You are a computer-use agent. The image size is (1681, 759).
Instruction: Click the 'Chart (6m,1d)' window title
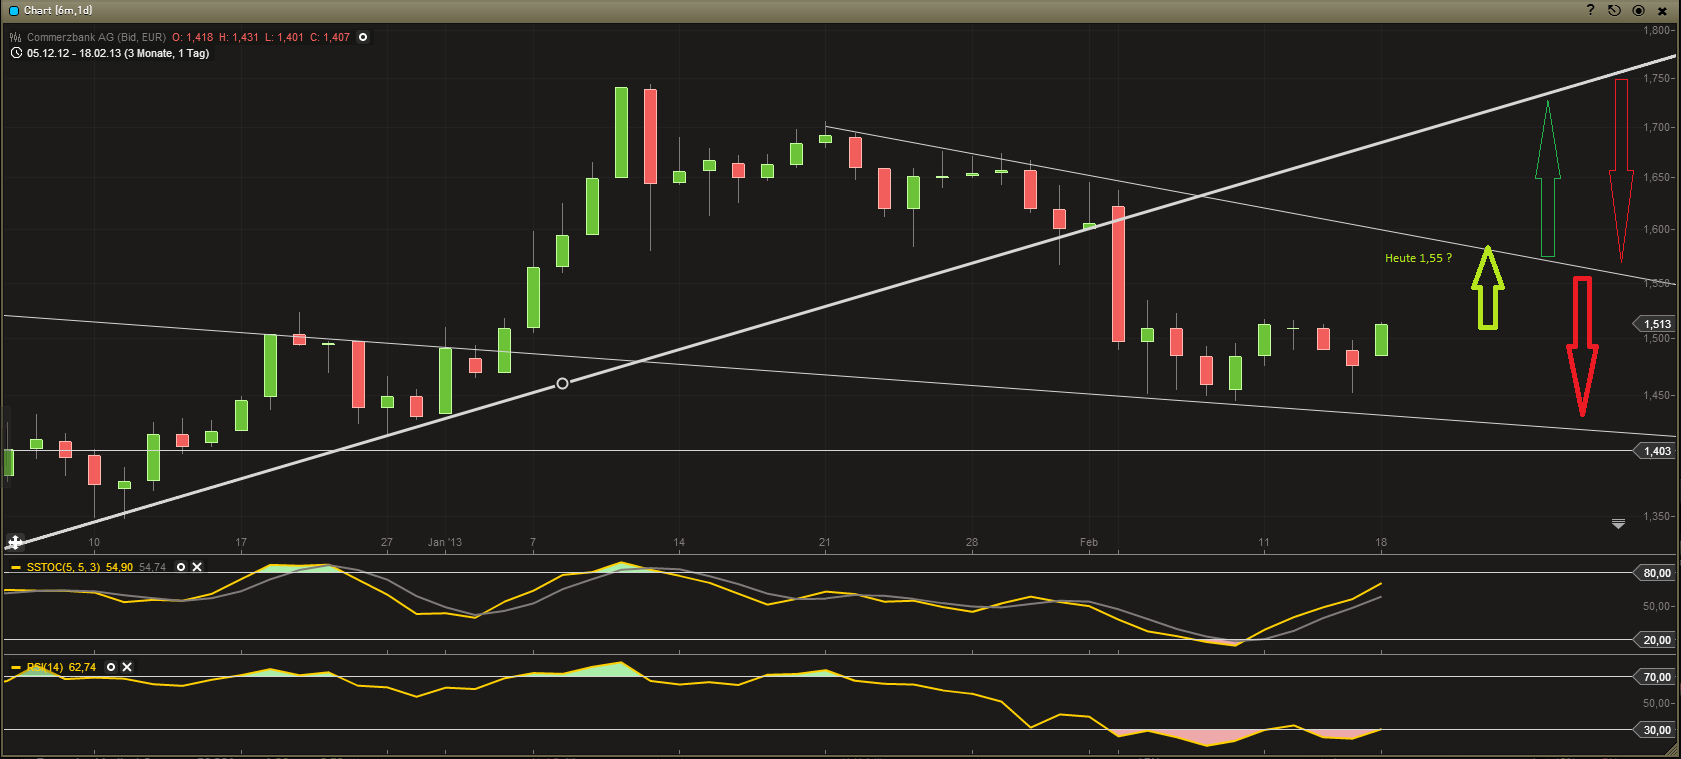(58, 10)
